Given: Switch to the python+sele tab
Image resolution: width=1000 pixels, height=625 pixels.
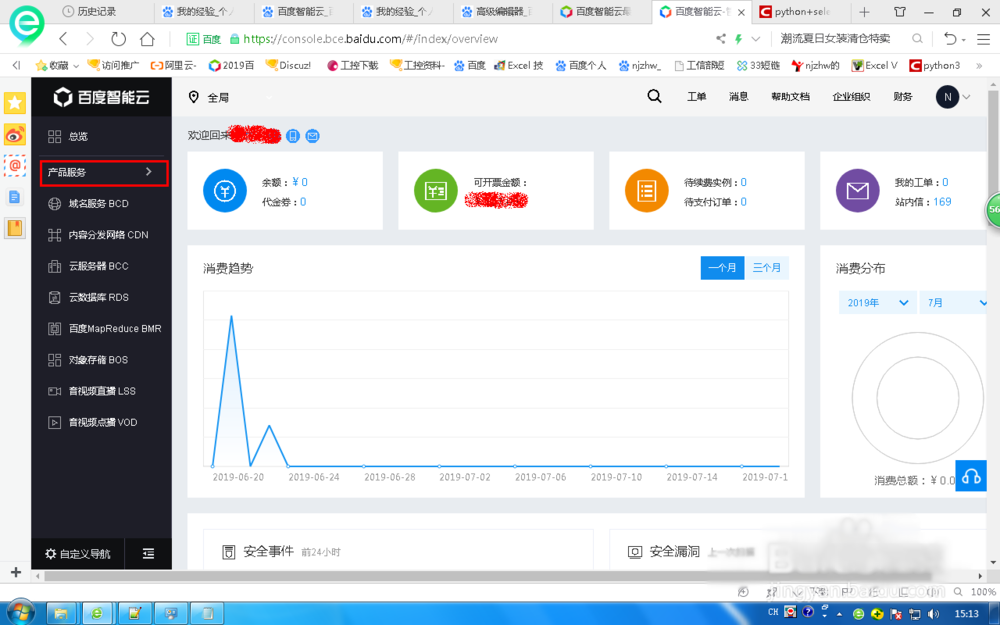Looking at the screenshot, I should point(802,11).
